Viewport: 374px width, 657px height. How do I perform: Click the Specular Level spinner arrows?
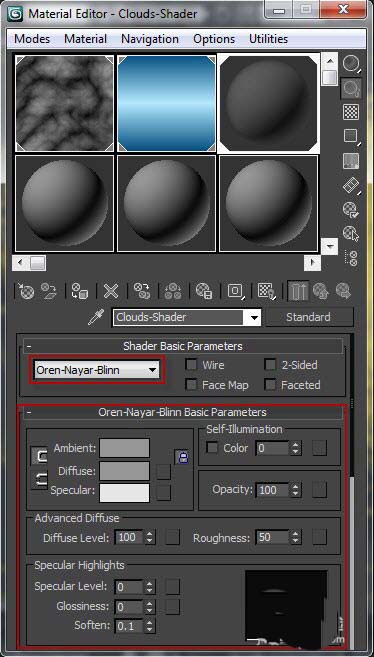coord(150,587)
